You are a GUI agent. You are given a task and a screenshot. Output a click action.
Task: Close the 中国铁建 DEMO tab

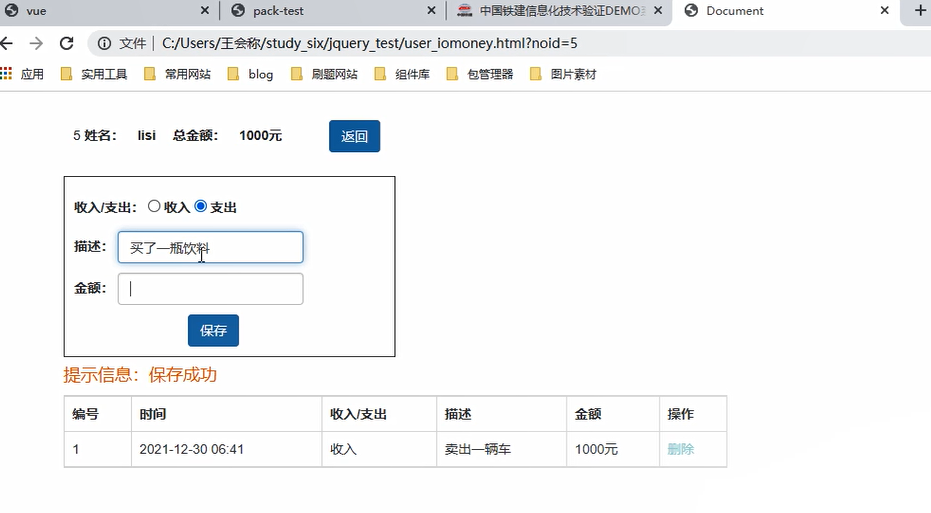pyautogui.click(x=658, y=11)
